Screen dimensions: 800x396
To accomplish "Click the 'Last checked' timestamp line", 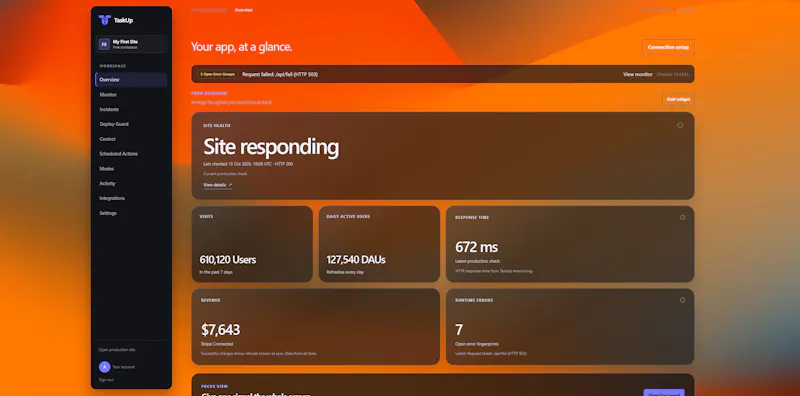I will [248, 164].
